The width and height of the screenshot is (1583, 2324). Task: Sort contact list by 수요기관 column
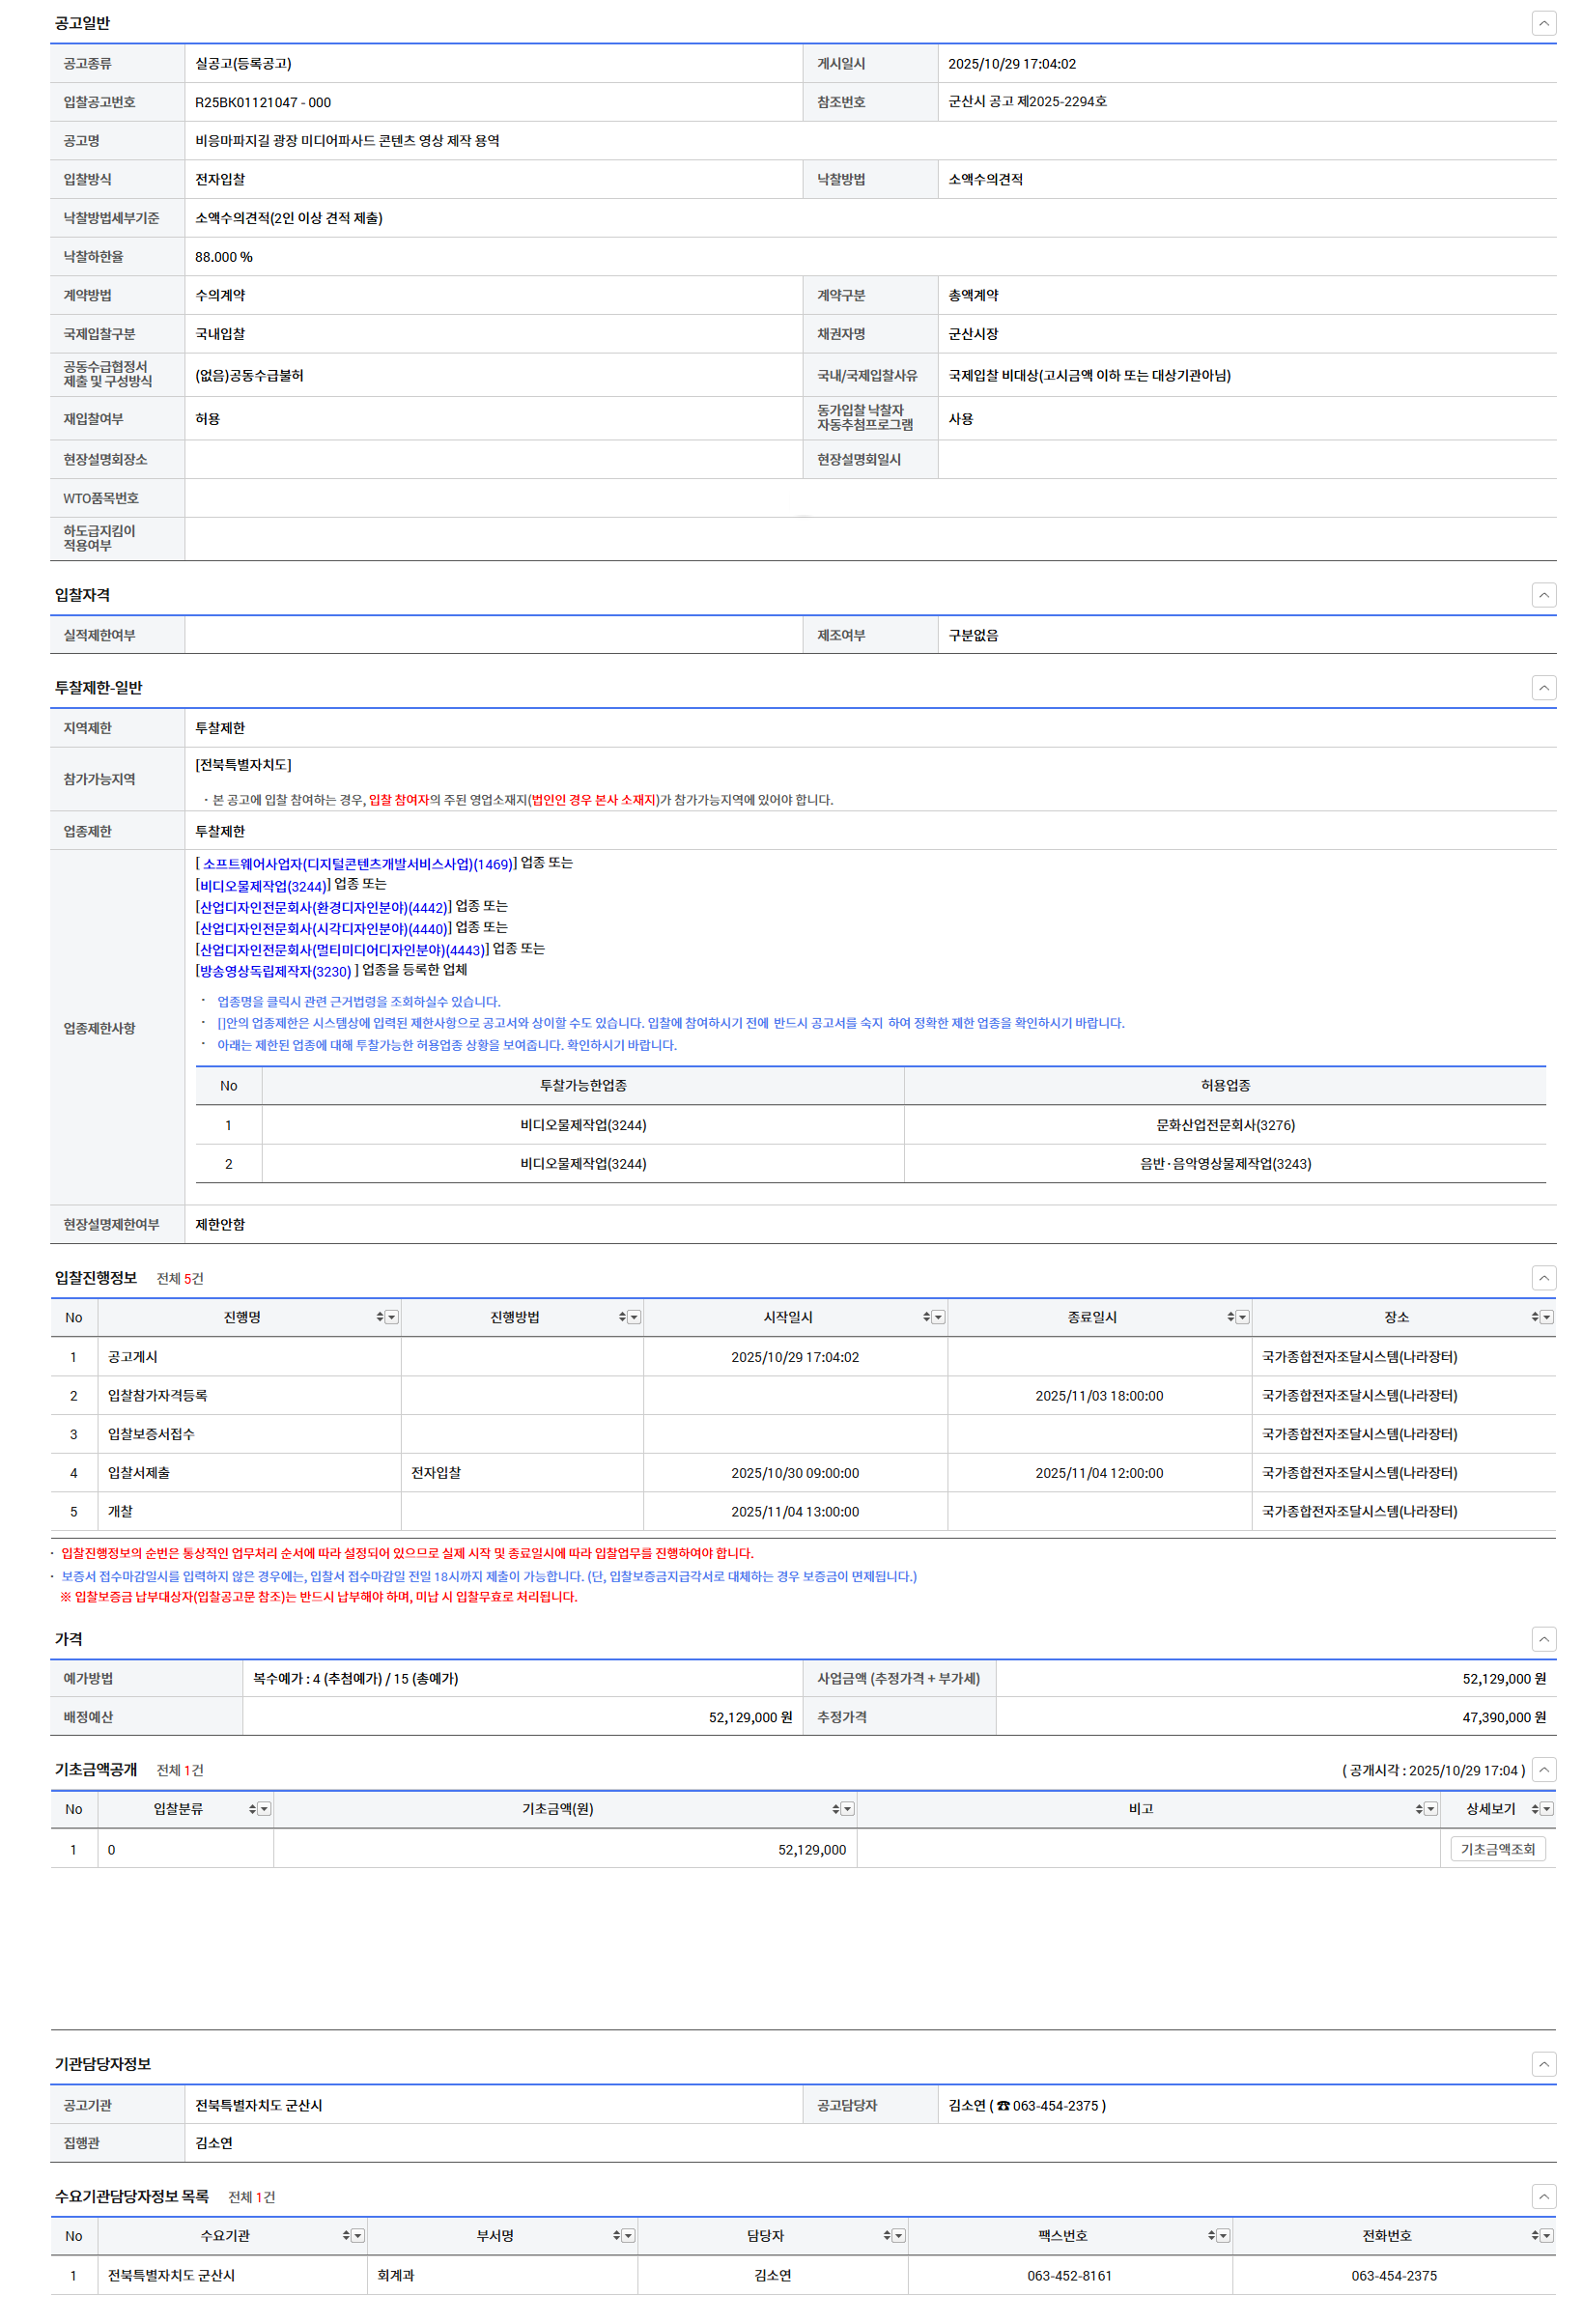point(346,2236)
